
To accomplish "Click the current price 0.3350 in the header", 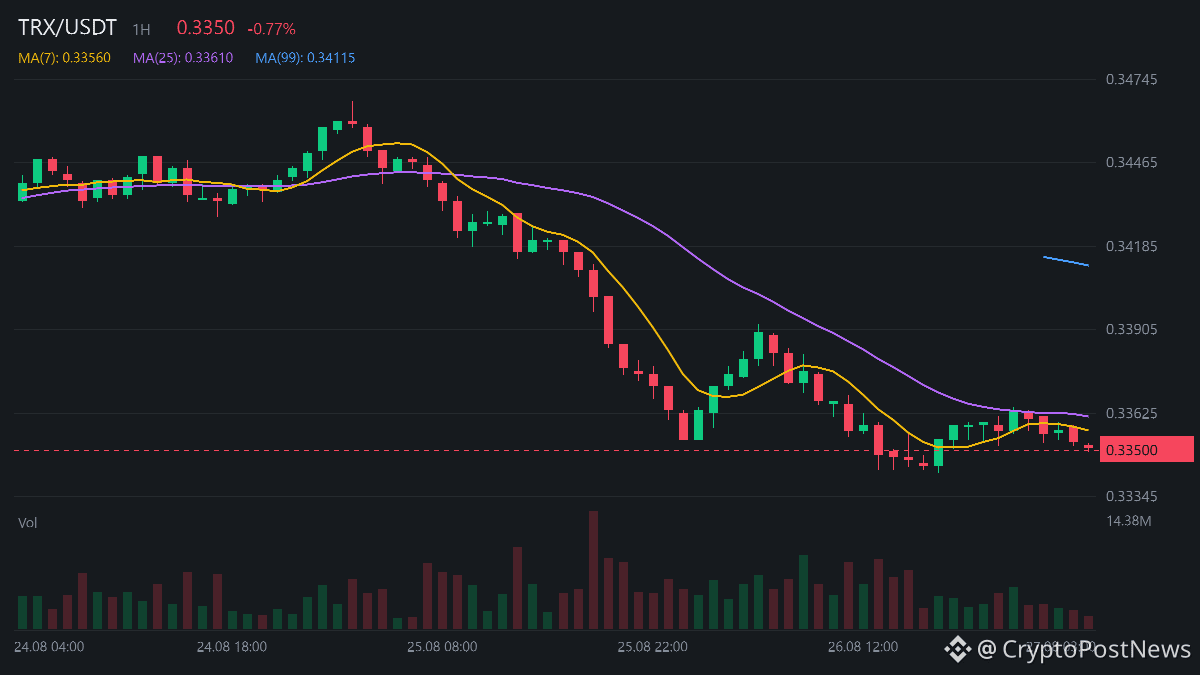I will tap(206, 29).
